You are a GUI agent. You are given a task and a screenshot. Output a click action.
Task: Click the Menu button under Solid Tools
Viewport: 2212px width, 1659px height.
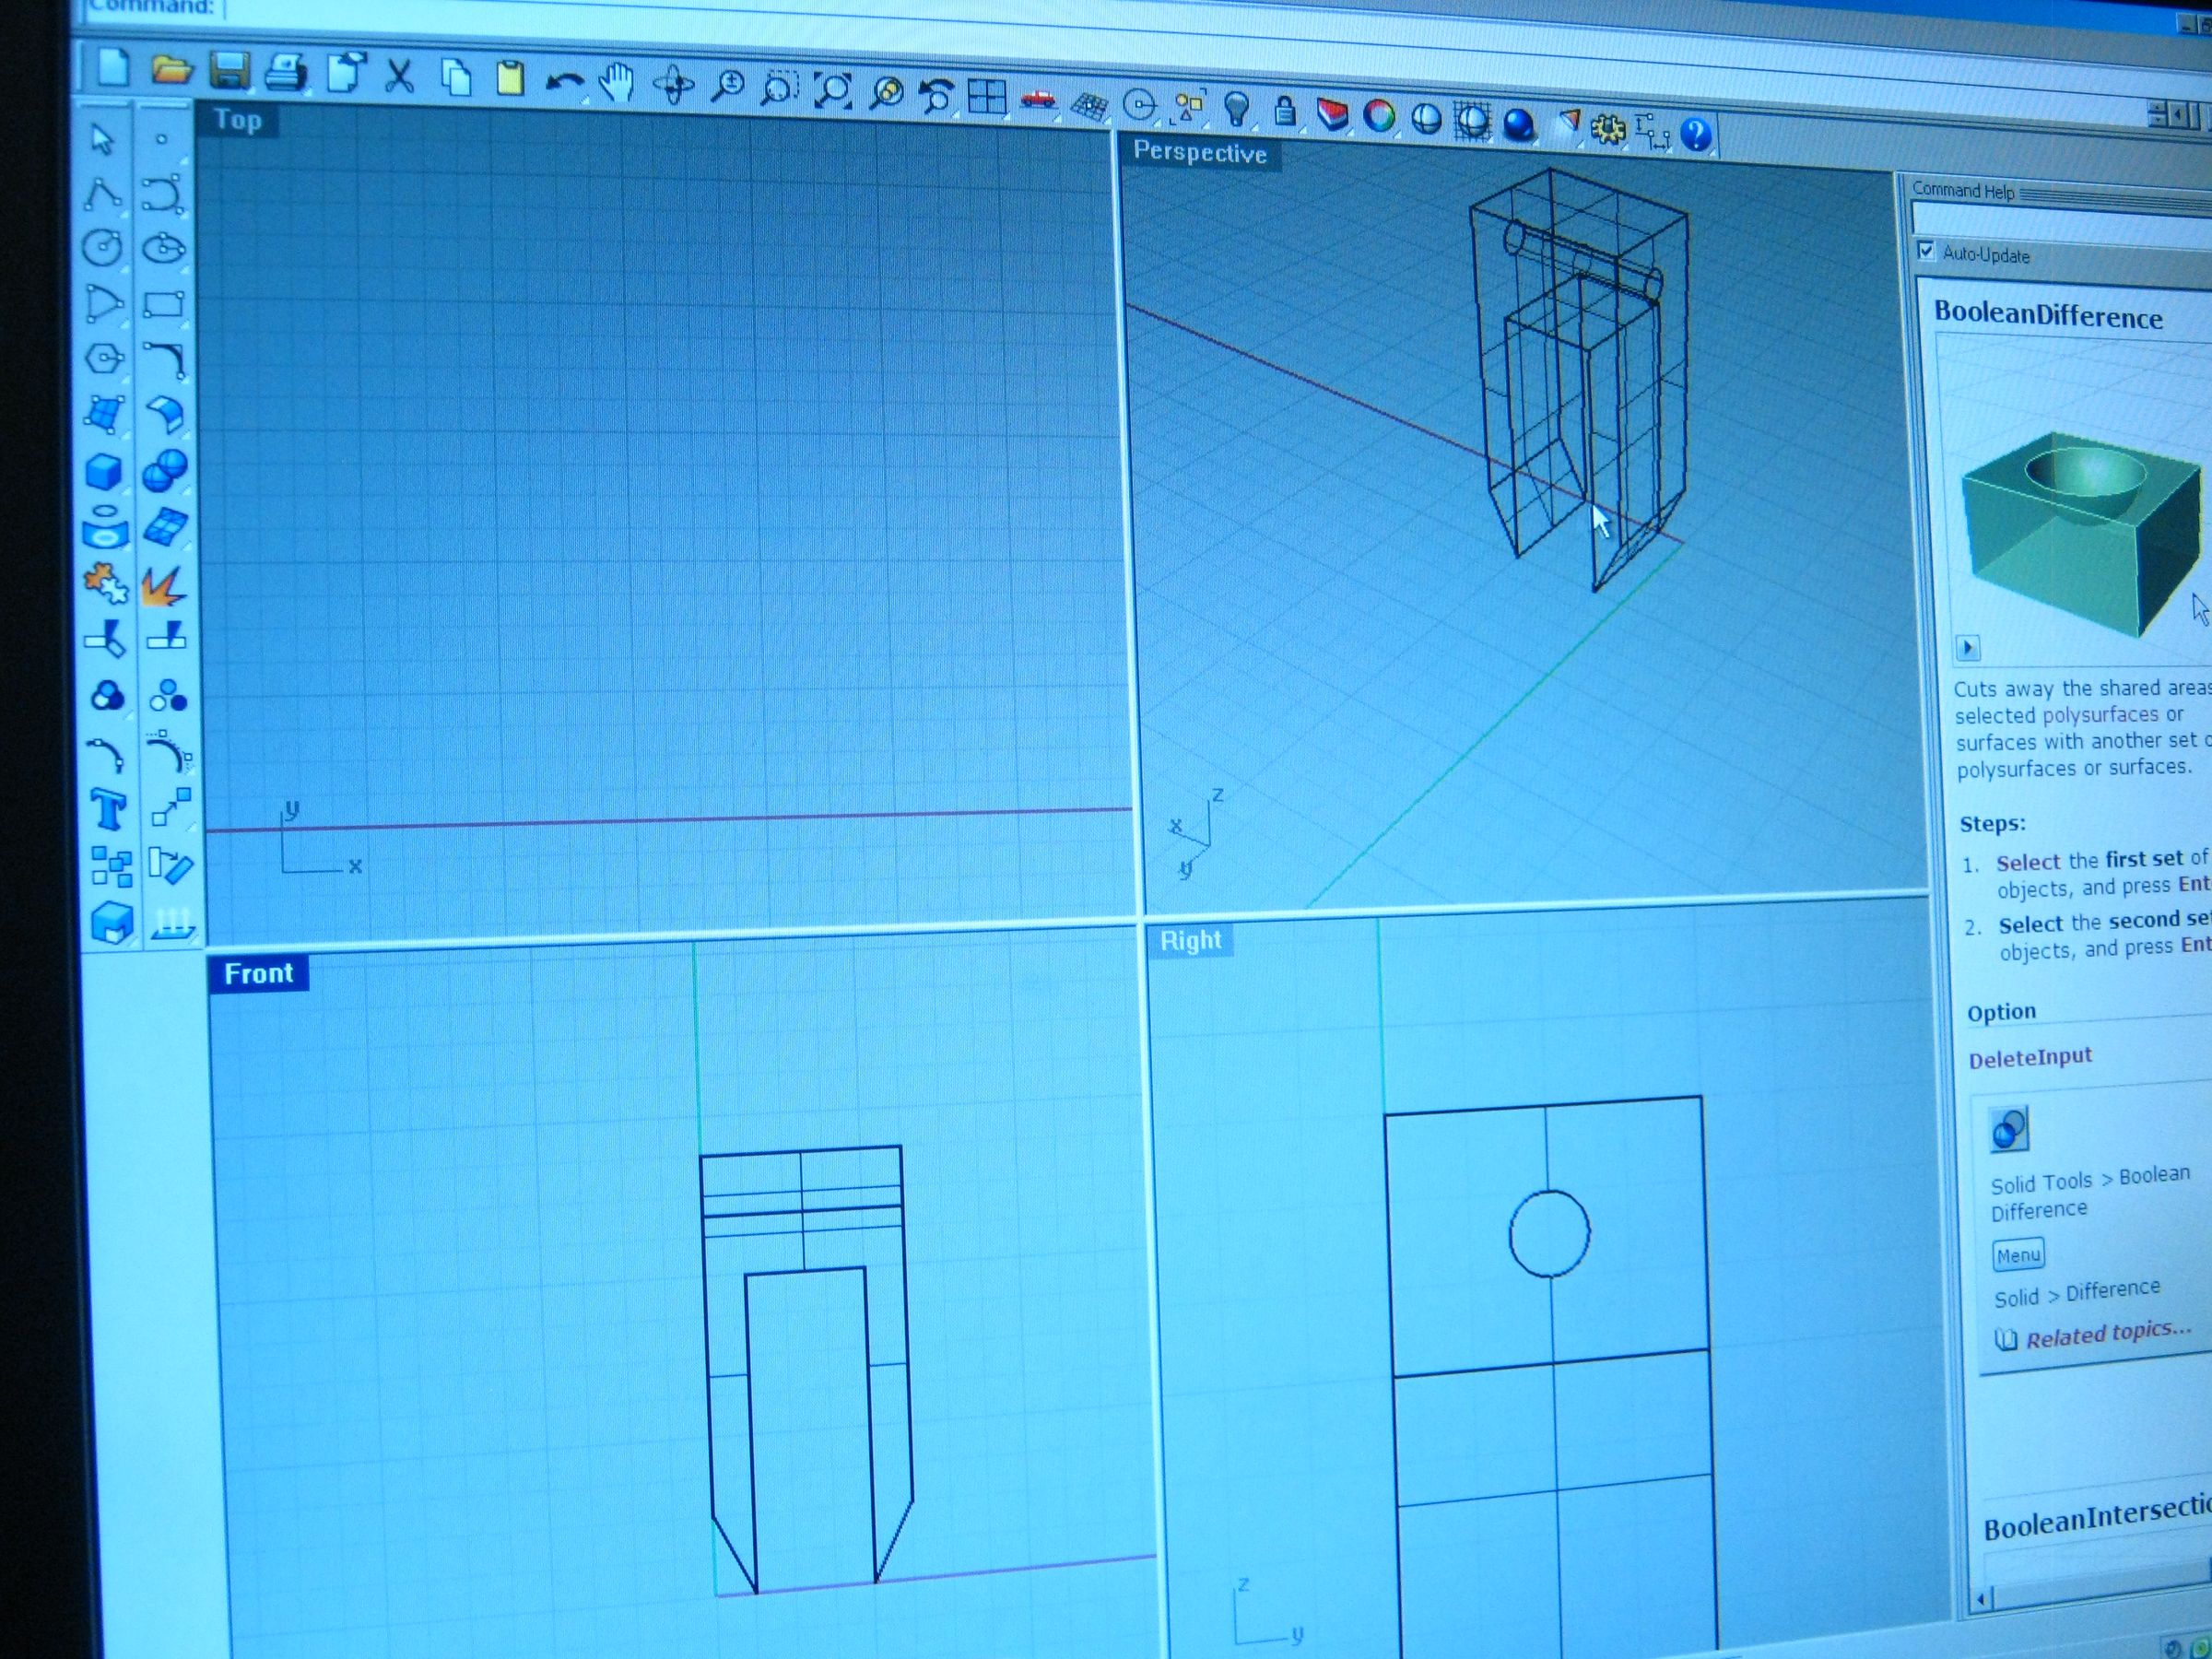click(2018, 1255)
